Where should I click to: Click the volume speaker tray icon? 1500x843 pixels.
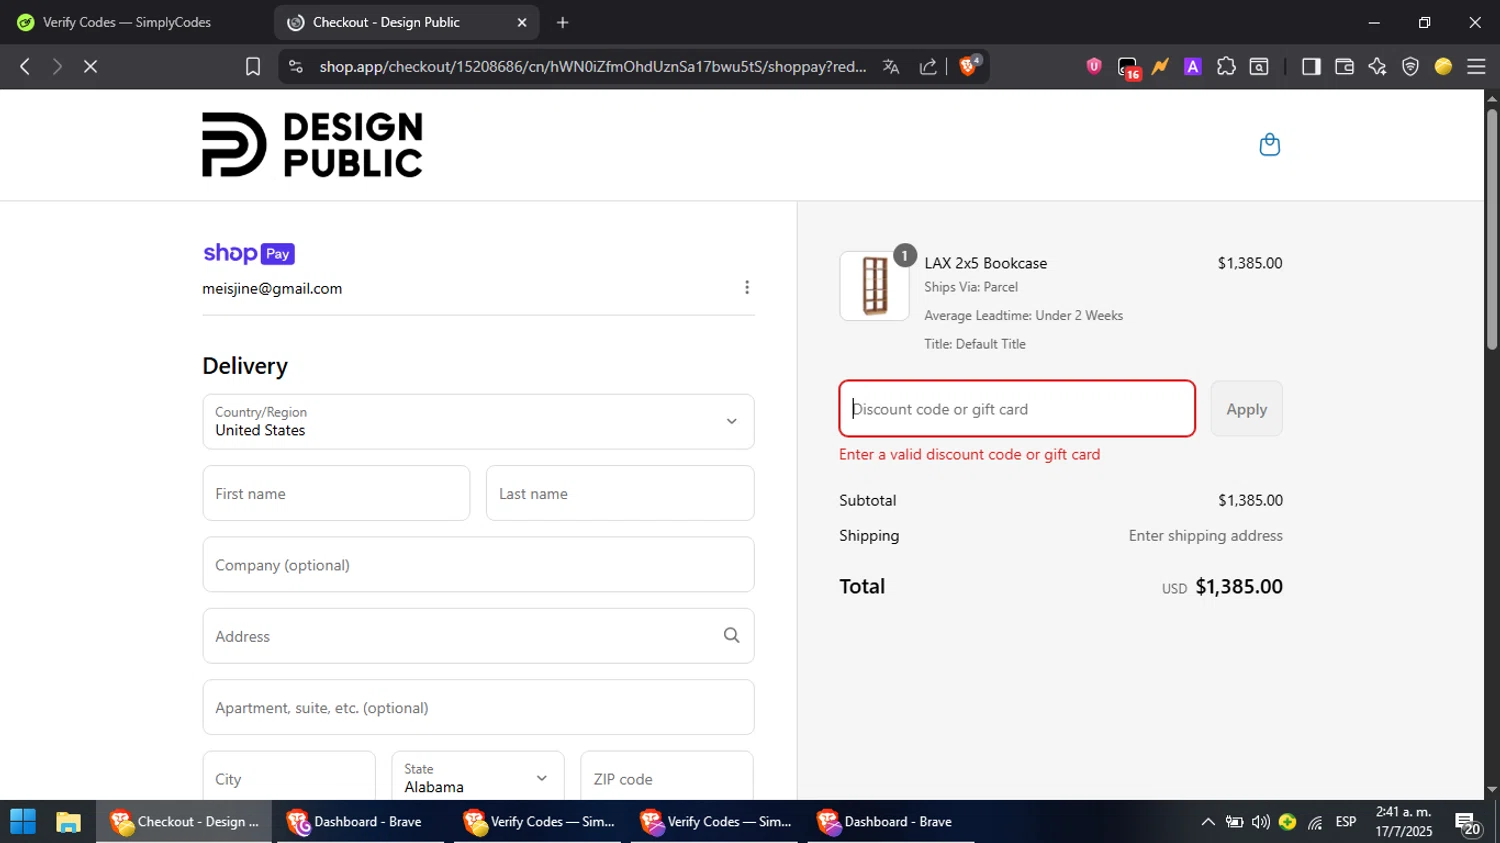[1261, 822]
